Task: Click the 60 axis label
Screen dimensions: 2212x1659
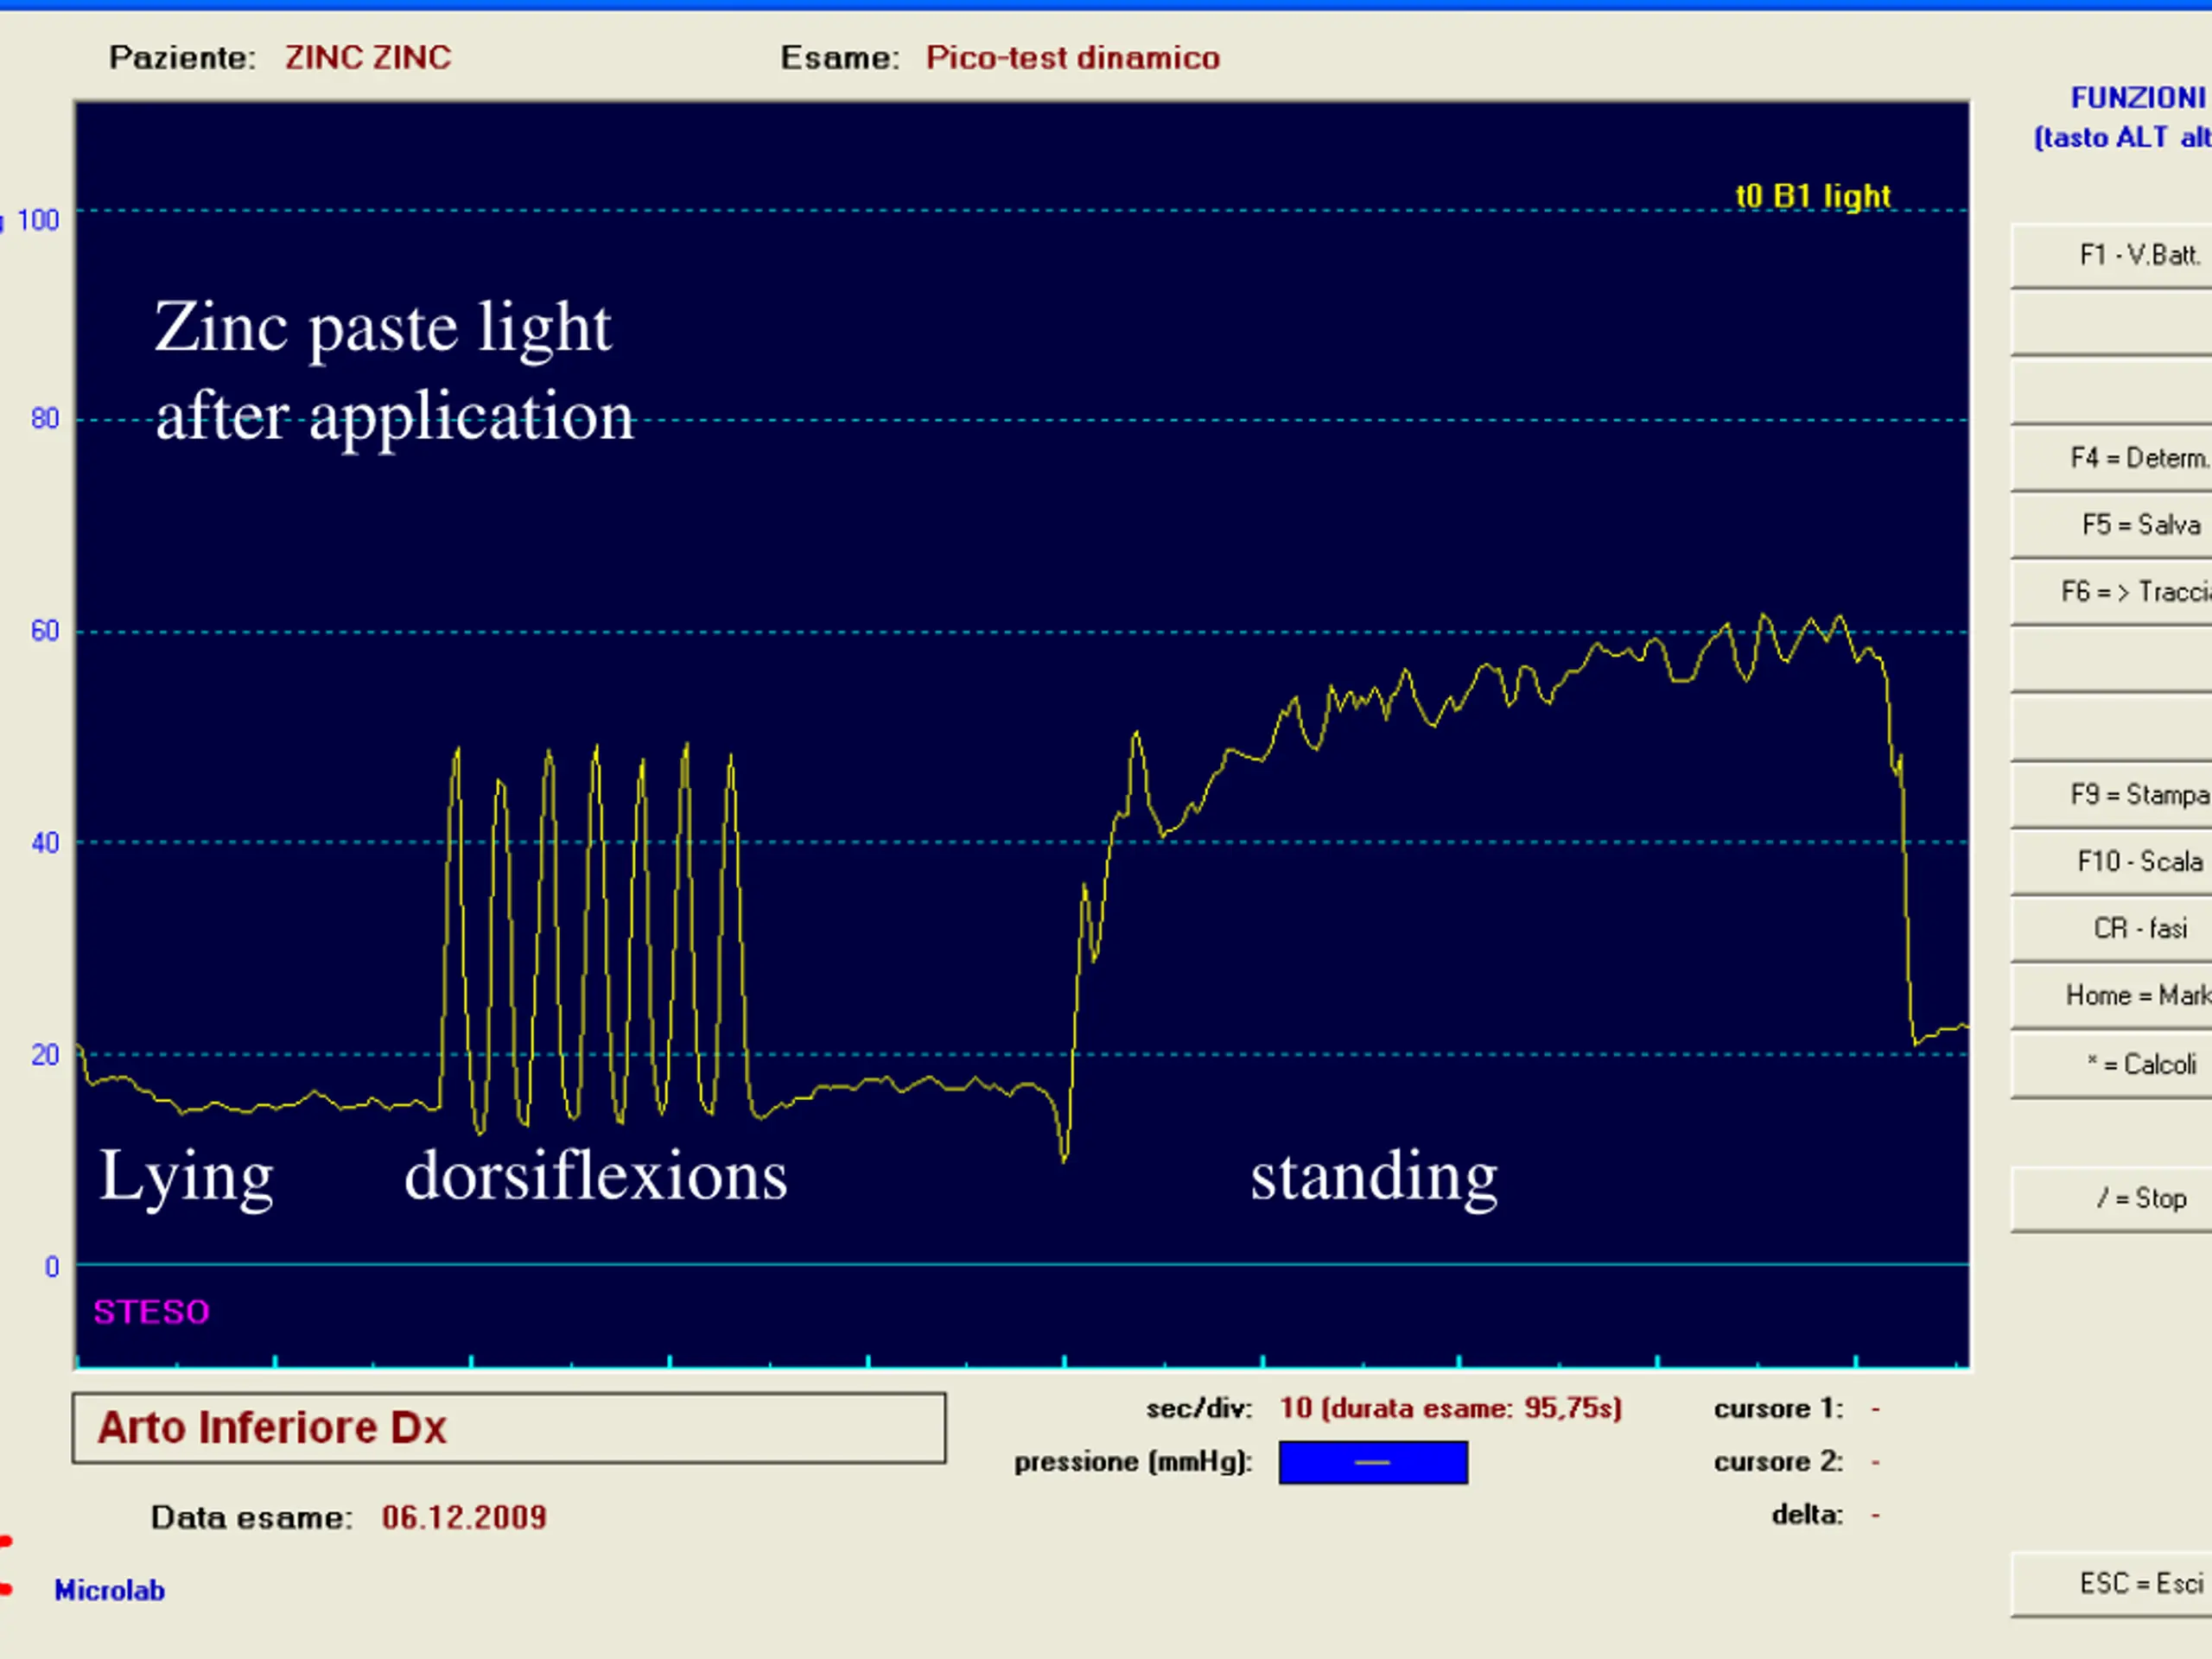Action: pos(45,631)
